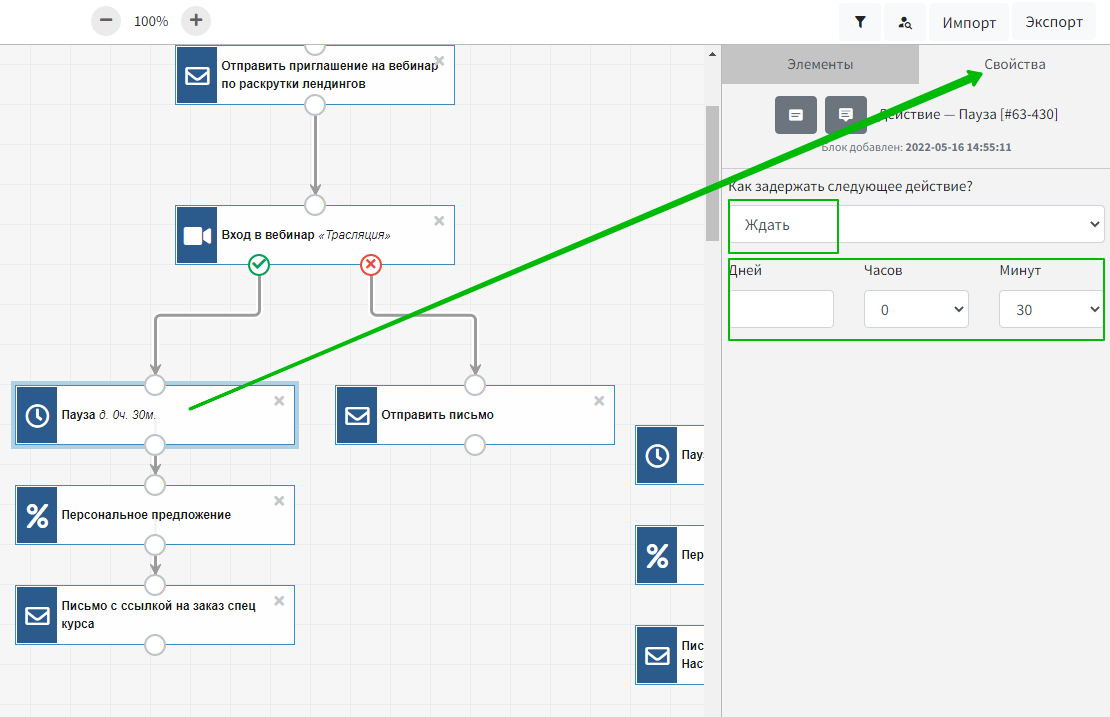1110x717 pixels.
Task: Click the camera icon on Вход в вебинар
Action: pos(197,235)
